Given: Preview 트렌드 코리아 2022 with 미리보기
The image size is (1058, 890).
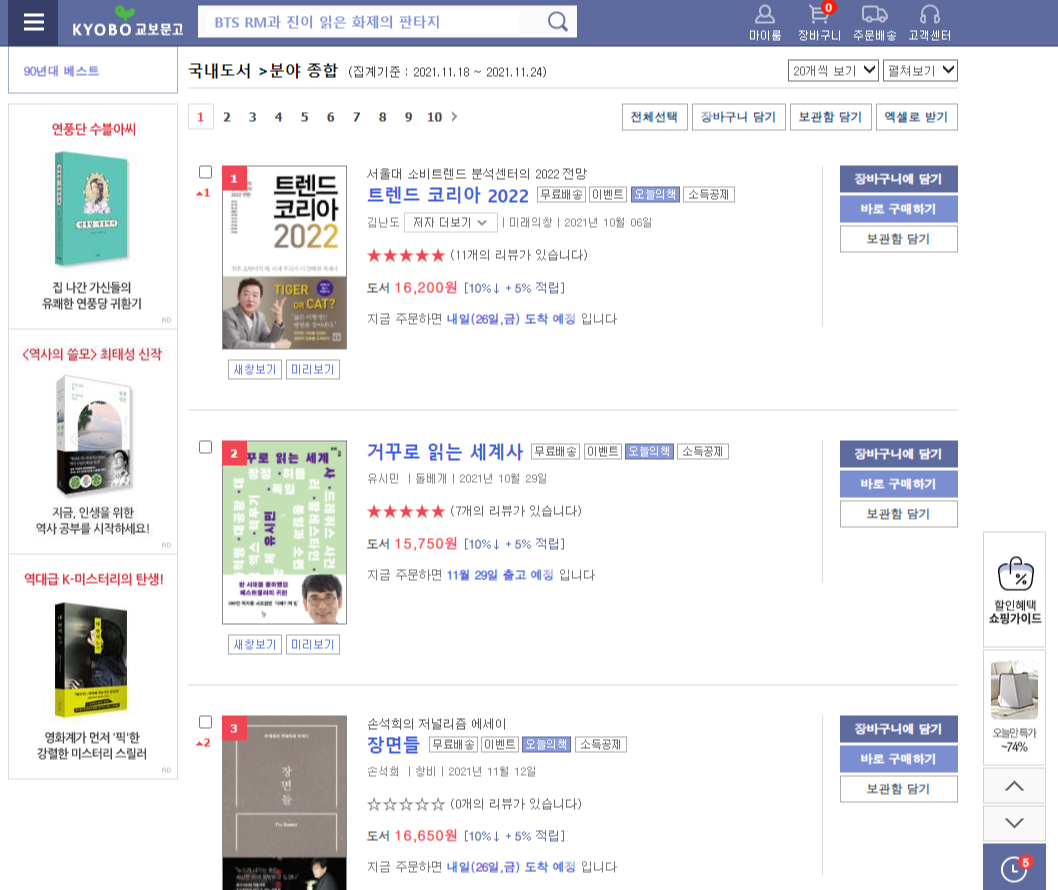Looking at the screenshot, I should [x=312, y=370].
